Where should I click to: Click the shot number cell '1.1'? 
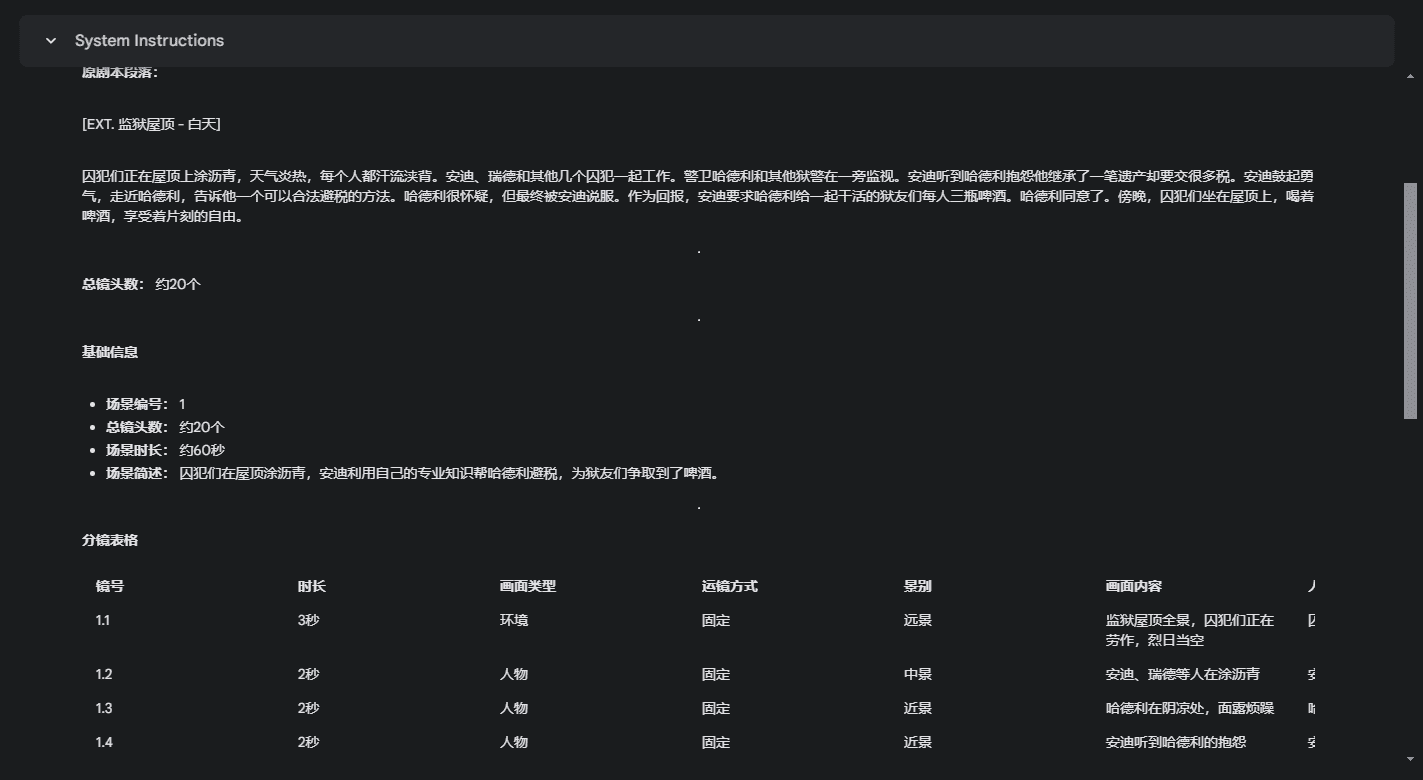[103, 620]
